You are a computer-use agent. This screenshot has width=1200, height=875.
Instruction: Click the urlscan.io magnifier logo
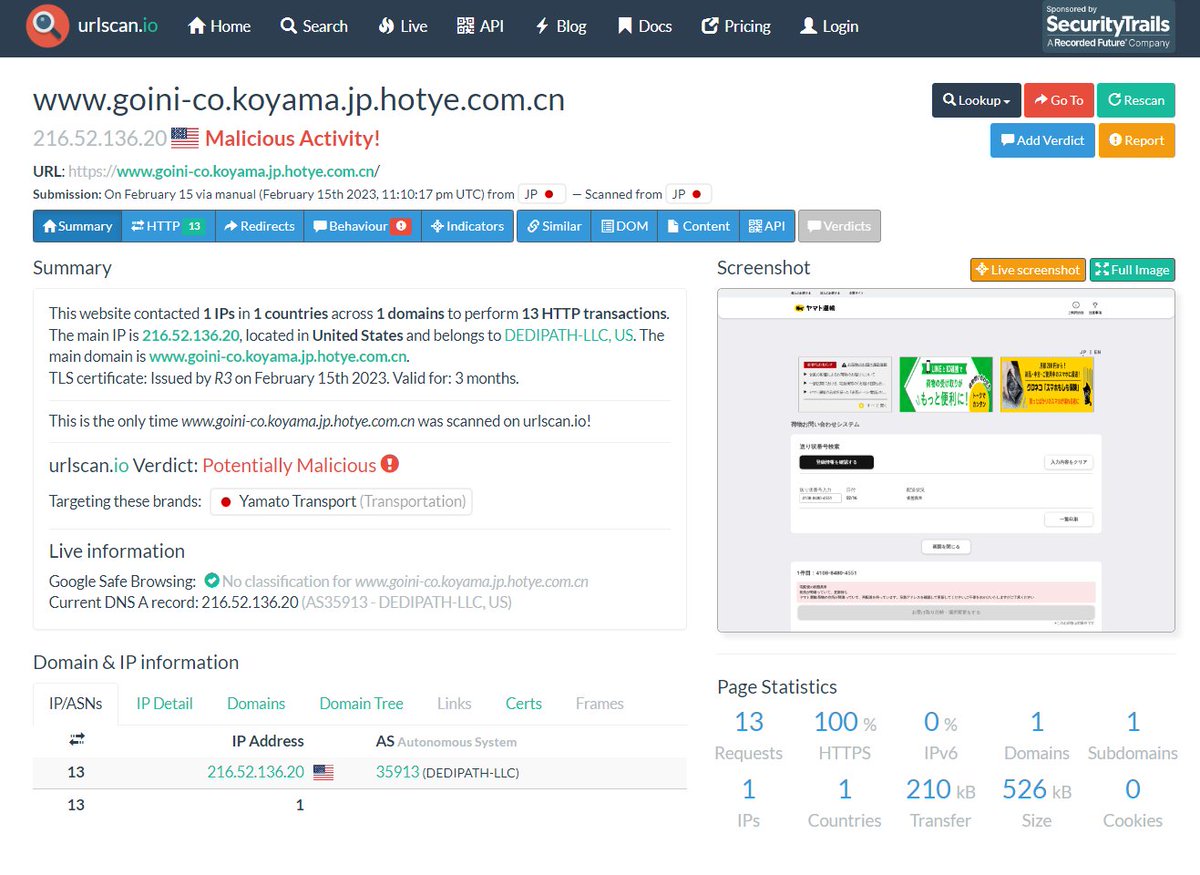click(x=47, y=27)
